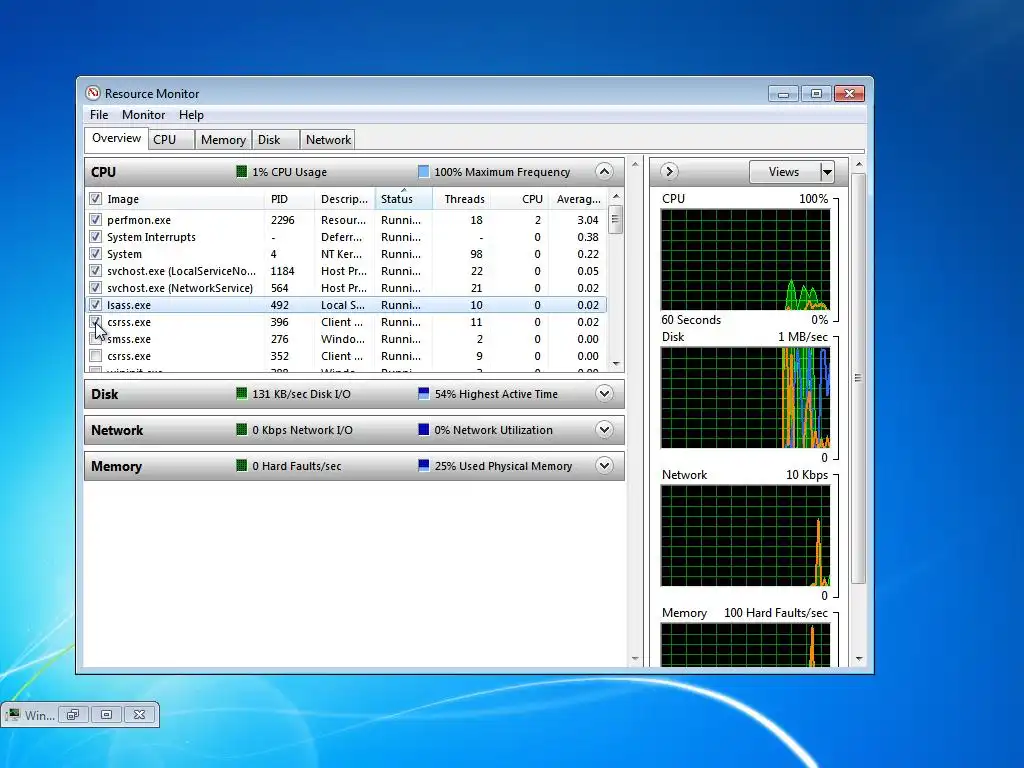Image resolution: width=1024 pixels, height=768 pixels.
Task: Collapse the graphs pane with arrow button
Action: [668, 172]
